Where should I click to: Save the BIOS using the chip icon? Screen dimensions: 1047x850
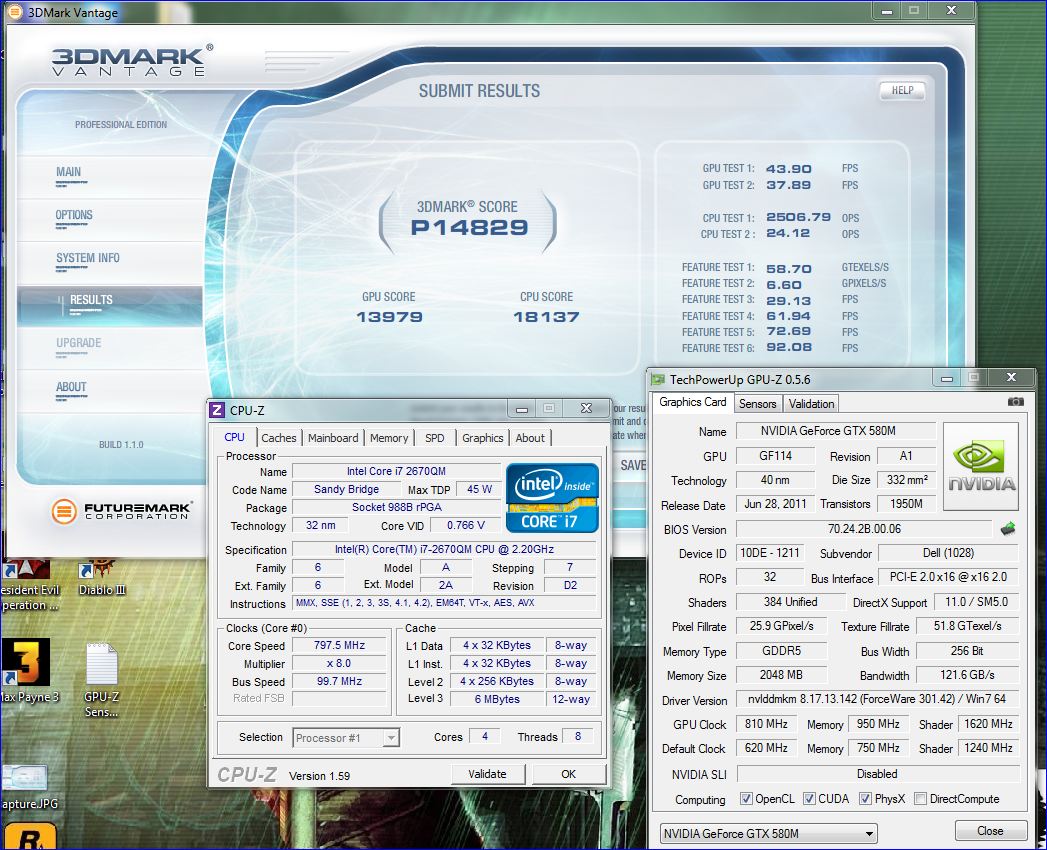click(x=1008, y=529)
